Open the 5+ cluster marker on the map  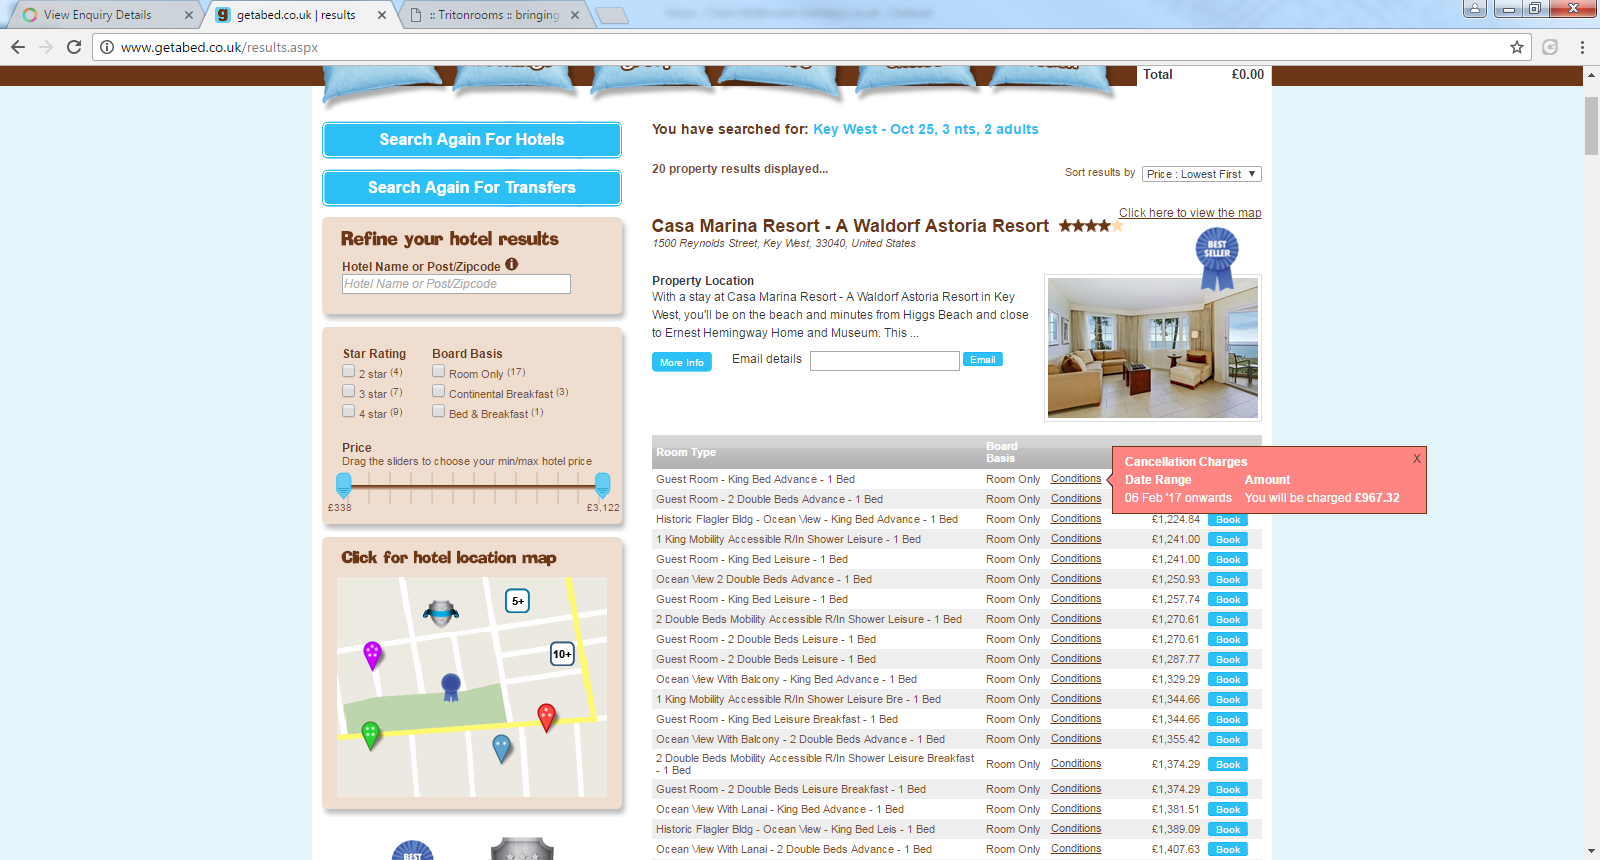pyautogui.click(x=517, y=601)
